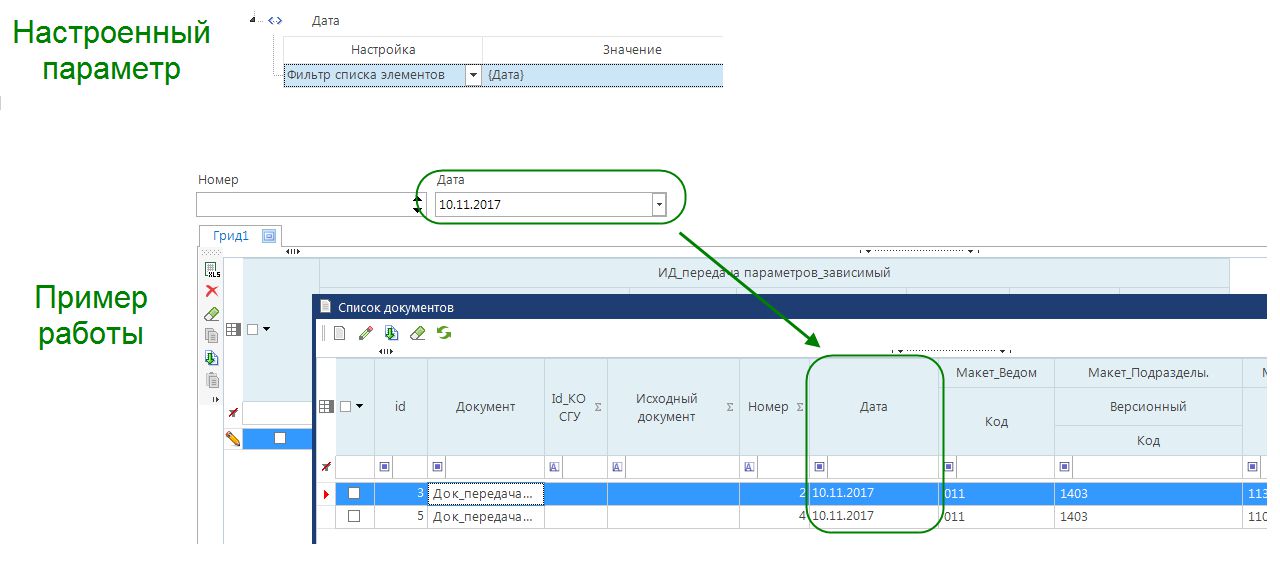
Task: Open the Дата dropdown showing 10.11.2017
Action: click(658, 204)
